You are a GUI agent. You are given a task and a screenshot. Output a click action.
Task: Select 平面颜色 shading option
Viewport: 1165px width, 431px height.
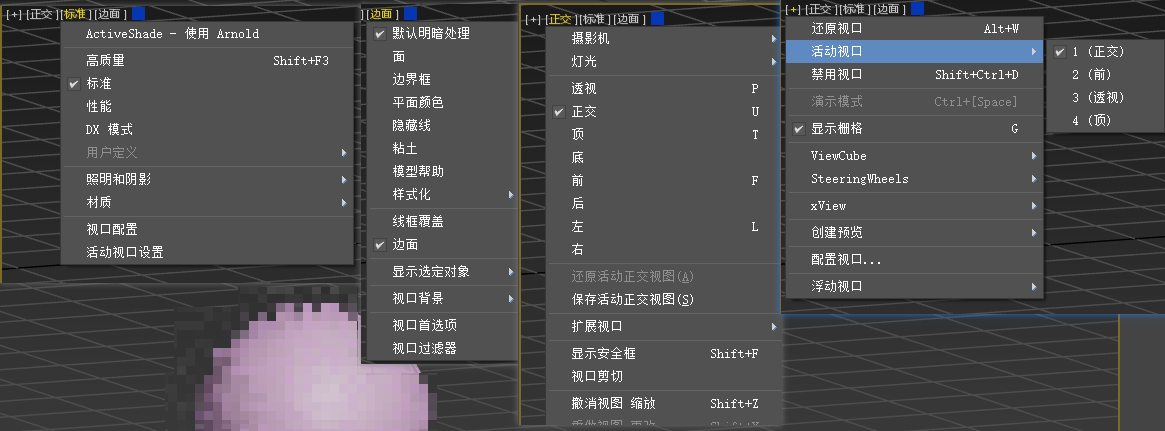click(441, 103)
